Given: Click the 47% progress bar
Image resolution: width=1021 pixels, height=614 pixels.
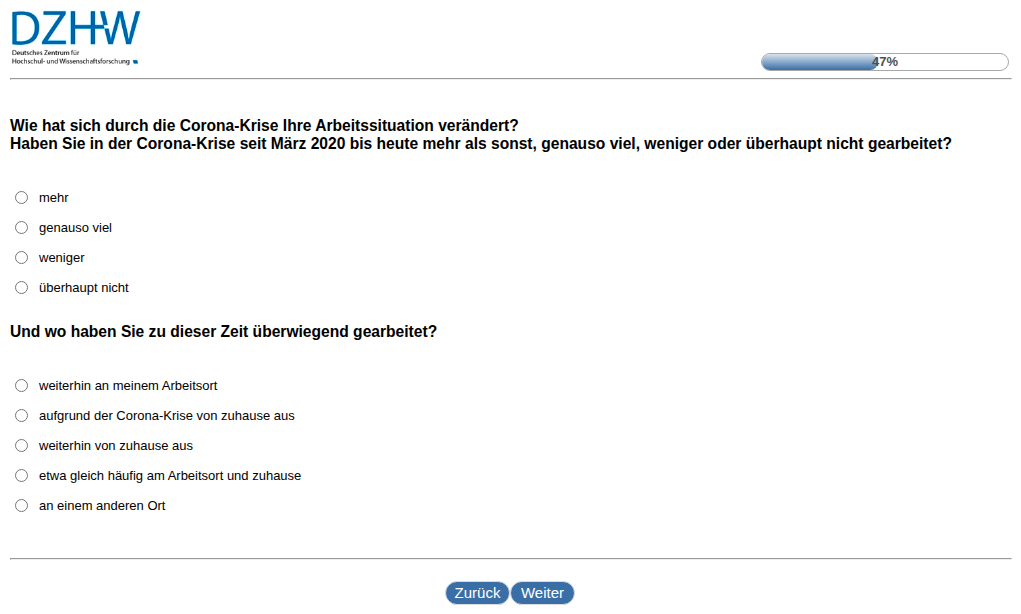Looking at the screenshot, I should click(x=885, y=62).
